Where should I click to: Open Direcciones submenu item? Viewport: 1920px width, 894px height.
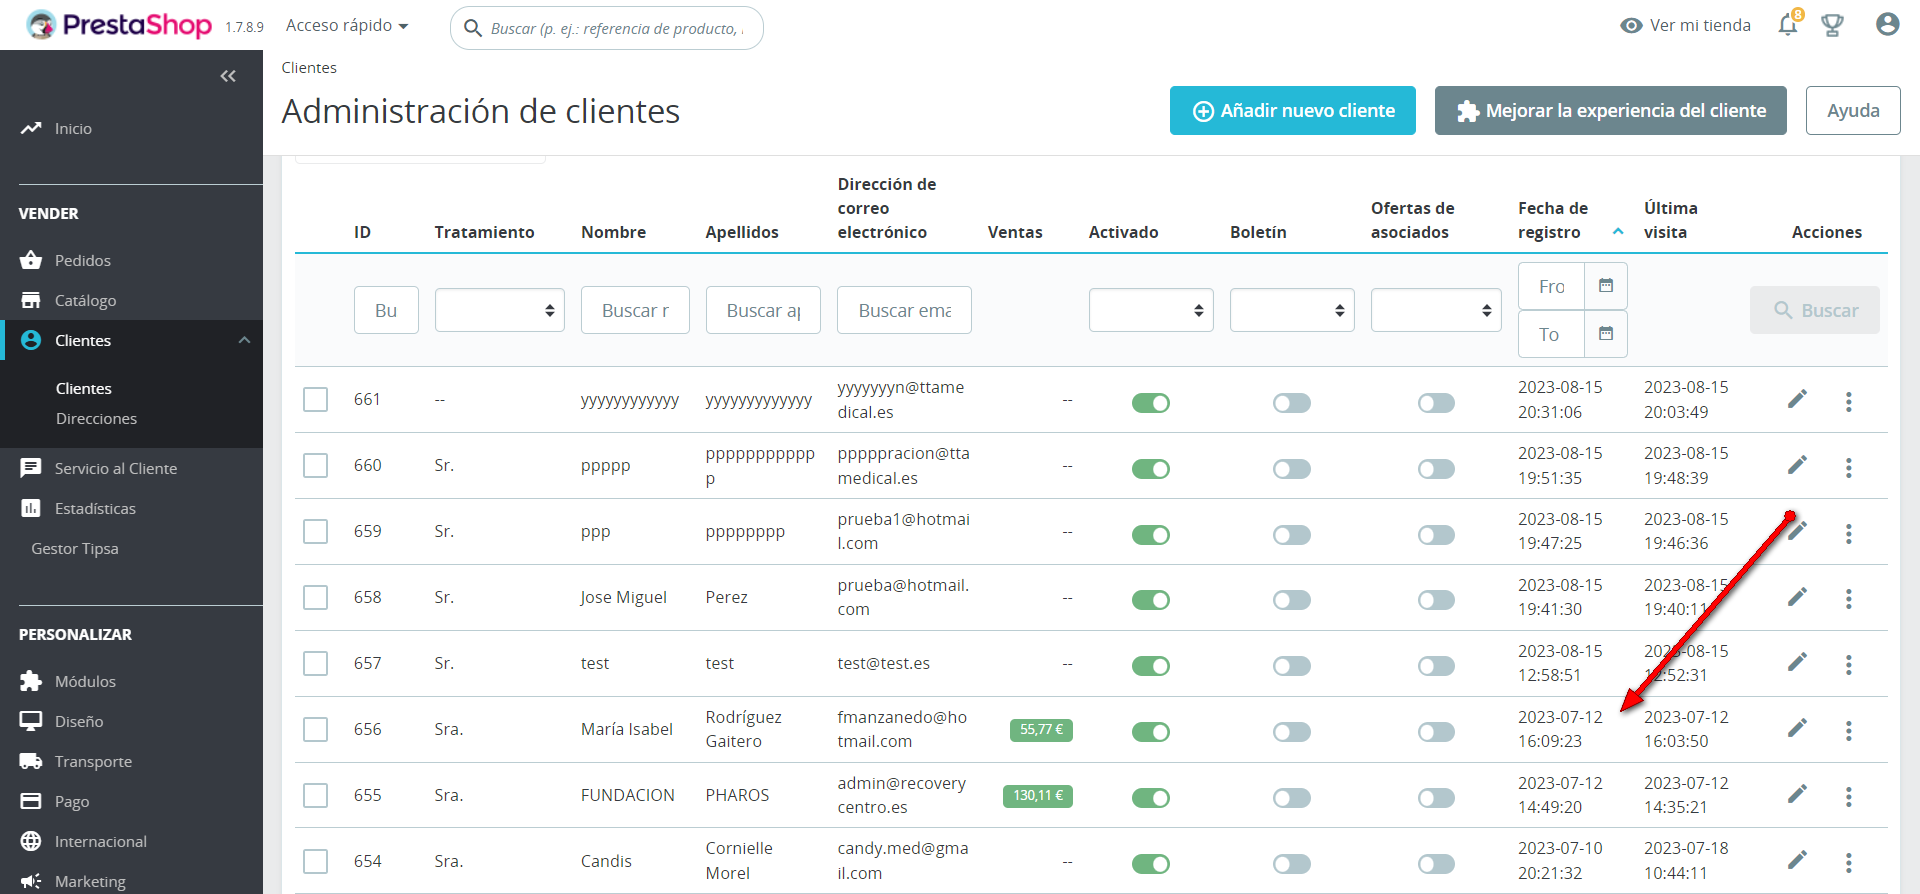tap(96, 418)
